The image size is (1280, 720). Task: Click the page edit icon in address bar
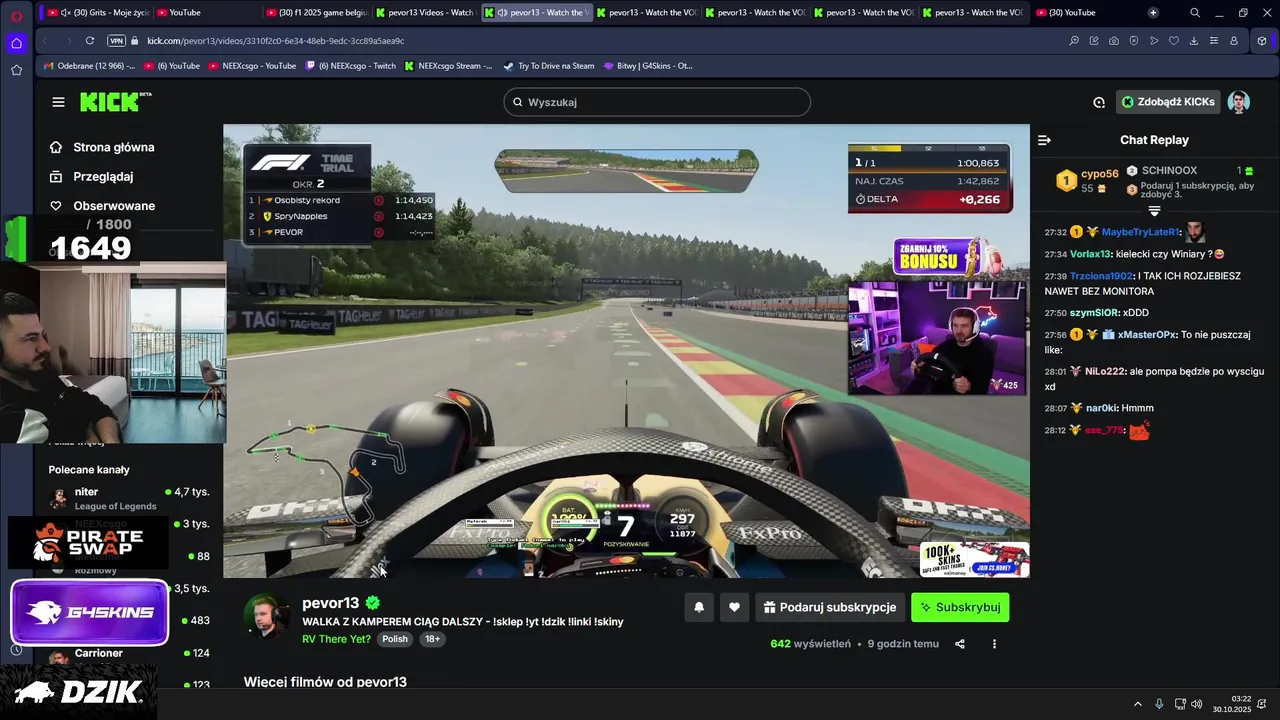(x=1094, y=41)
